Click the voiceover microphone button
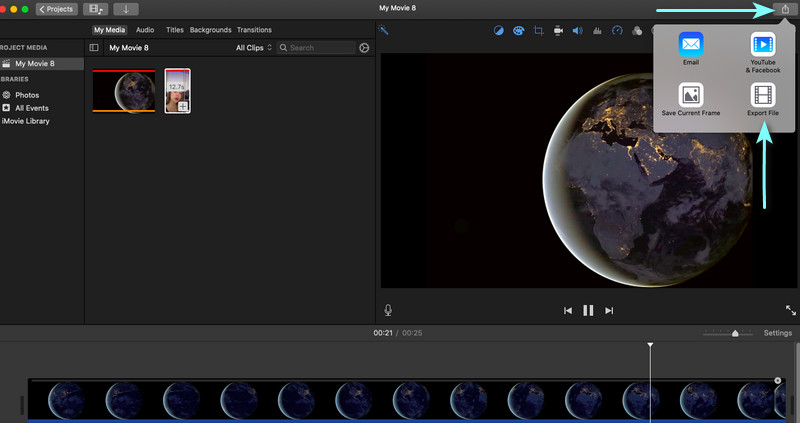This screenshot has height=423, width=800. click(x=388, y=310)
